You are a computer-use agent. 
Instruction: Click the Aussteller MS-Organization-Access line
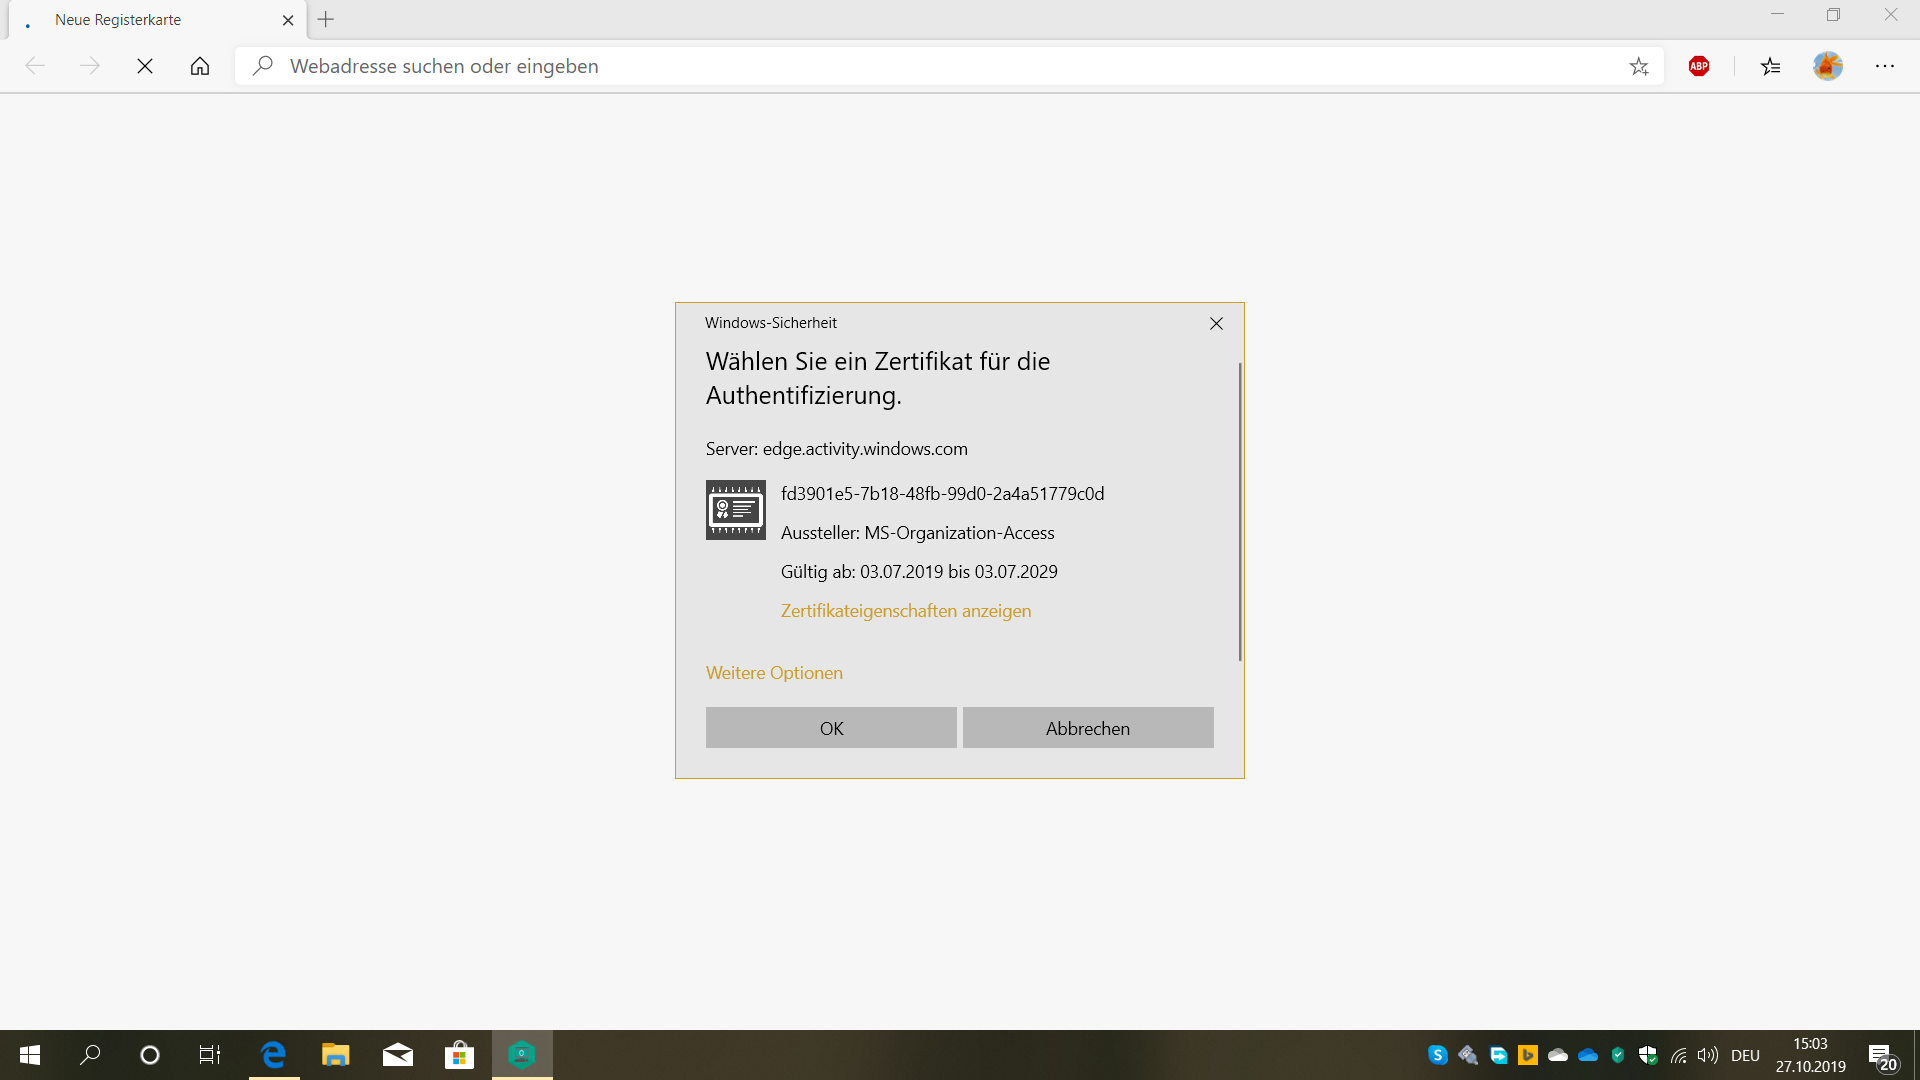pos(918,533)
